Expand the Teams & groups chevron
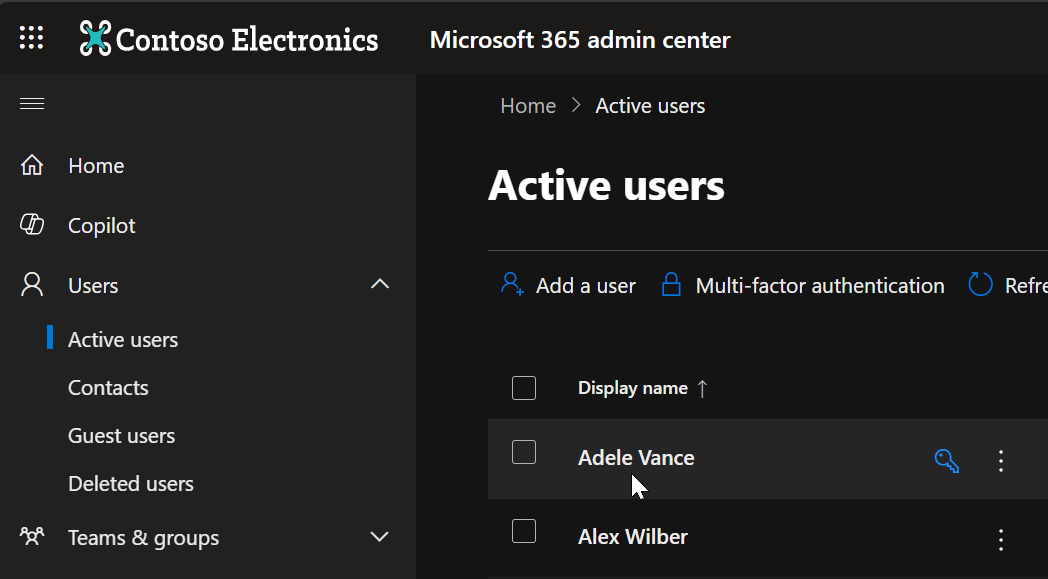 click(x=380, y=536)
